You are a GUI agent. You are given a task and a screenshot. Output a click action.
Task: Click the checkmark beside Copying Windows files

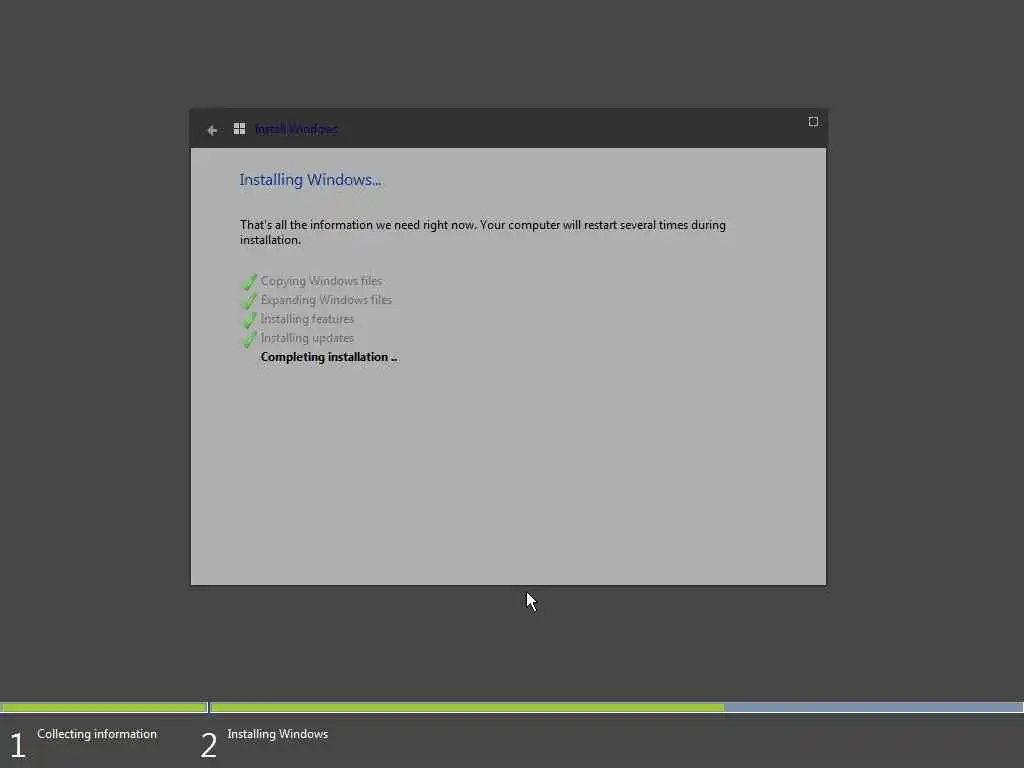click(249, 281)
